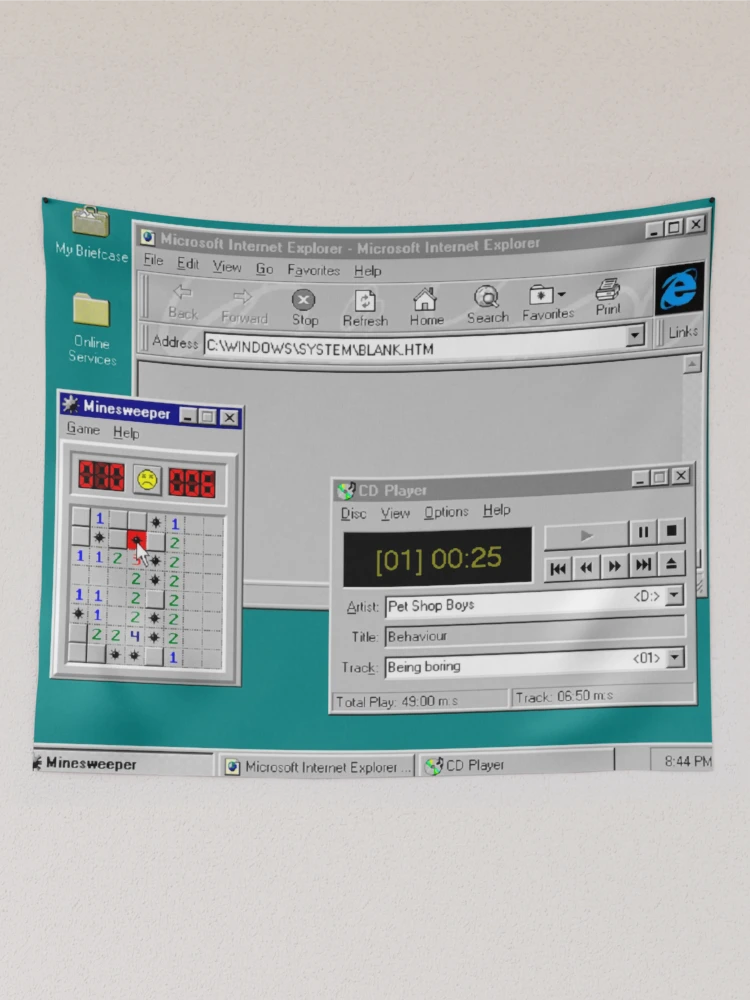This screenshot has height=1000, width=750.
Task: Expand the Artist drive dropdown
Action: coord(674,596)
